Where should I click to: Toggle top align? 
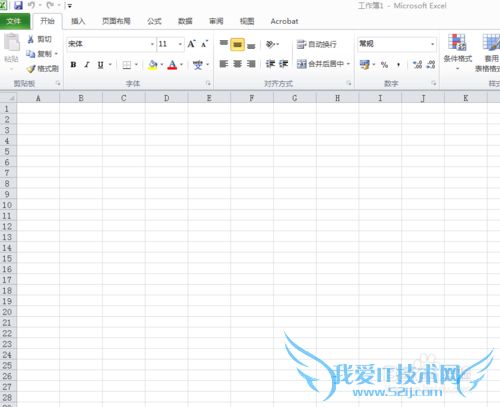point(224,44)
